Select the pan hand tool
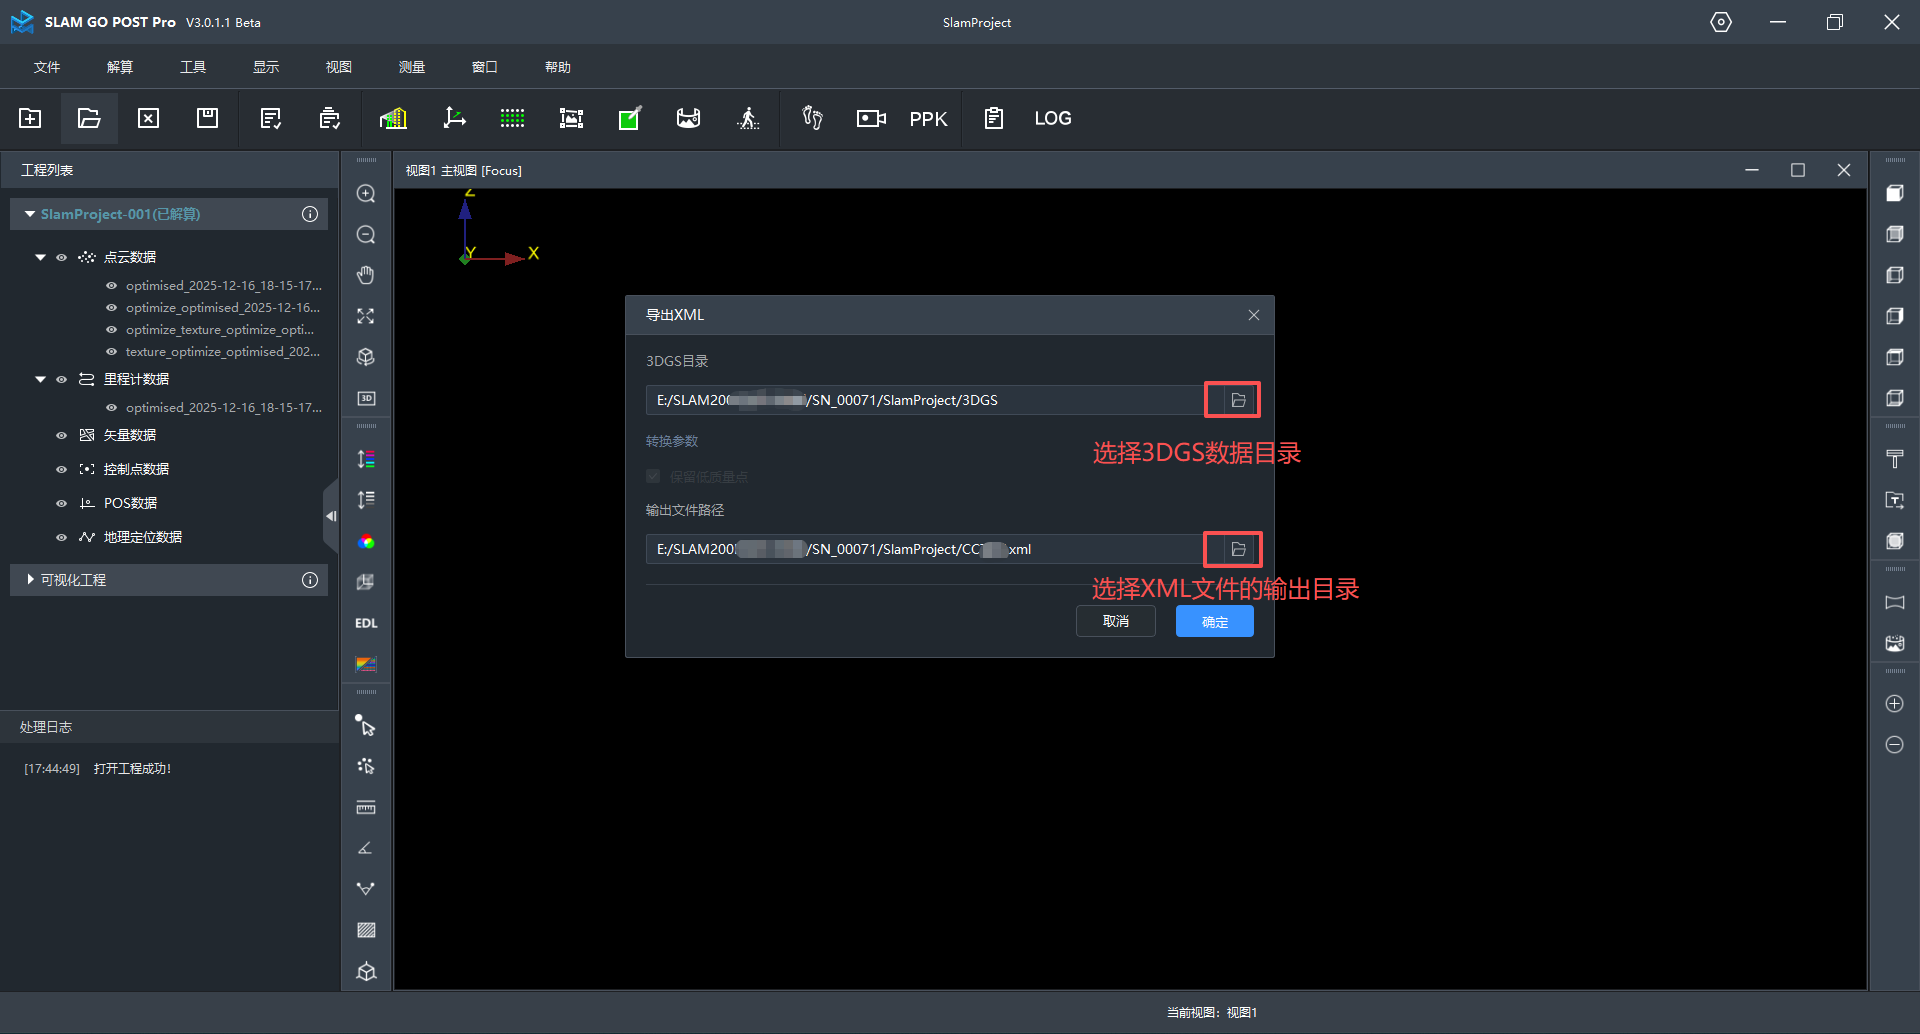Screen dimensions: 1920x1034 [366, 275]
